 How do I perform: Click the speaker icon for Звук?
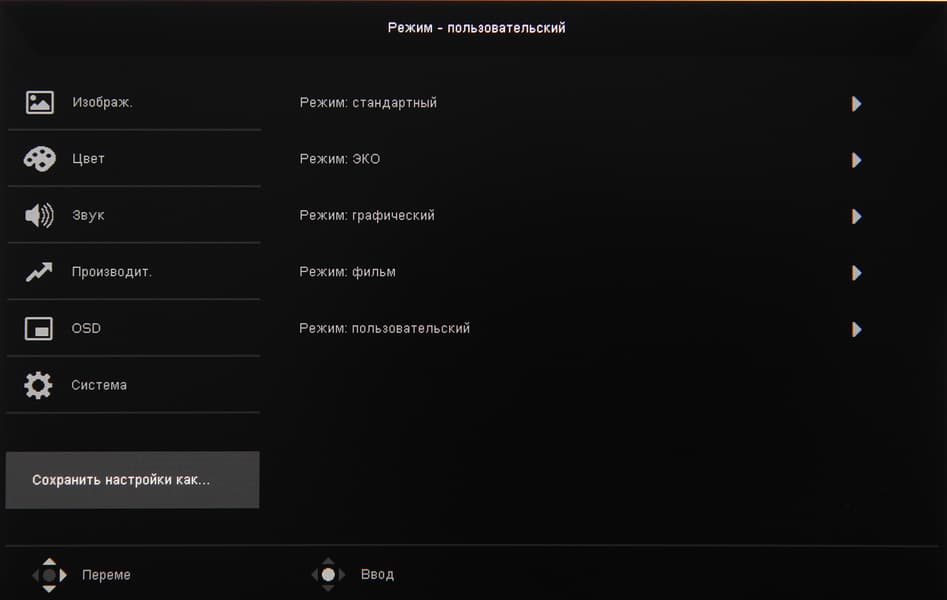pyautogui.click(x=39, y=215)
